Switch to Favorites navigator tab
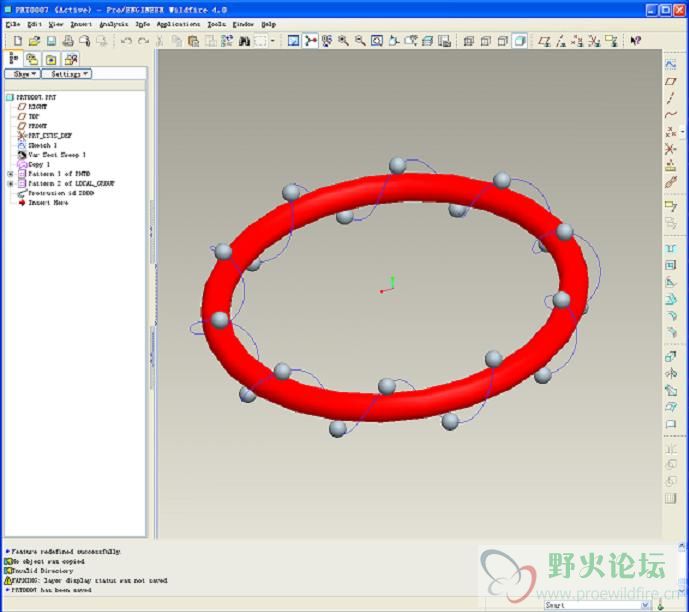The width and height of the screenshot is (689, 612). tap(51, 59)
